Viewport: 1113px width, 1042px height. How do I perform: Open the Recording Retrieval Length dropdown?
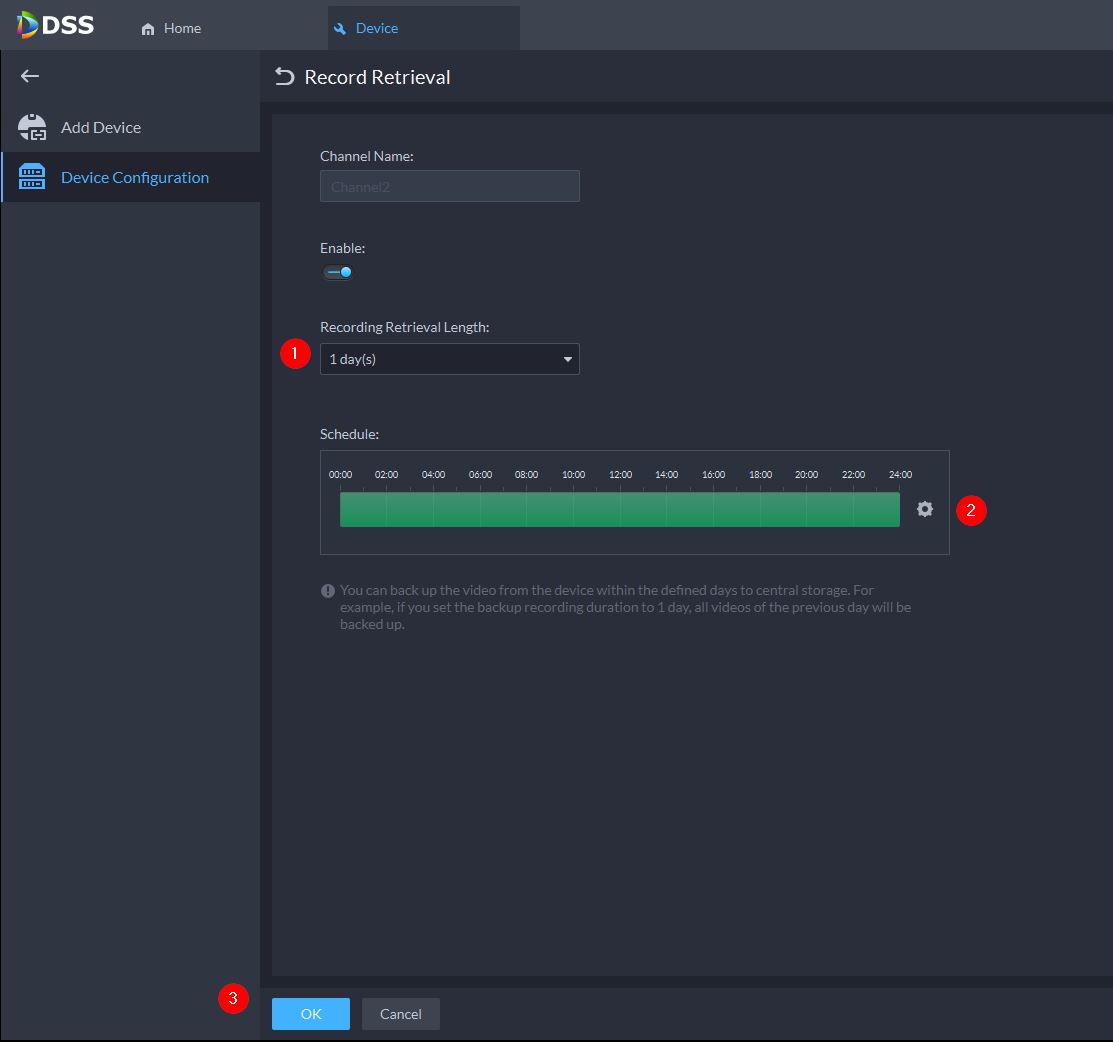[449, 359]
